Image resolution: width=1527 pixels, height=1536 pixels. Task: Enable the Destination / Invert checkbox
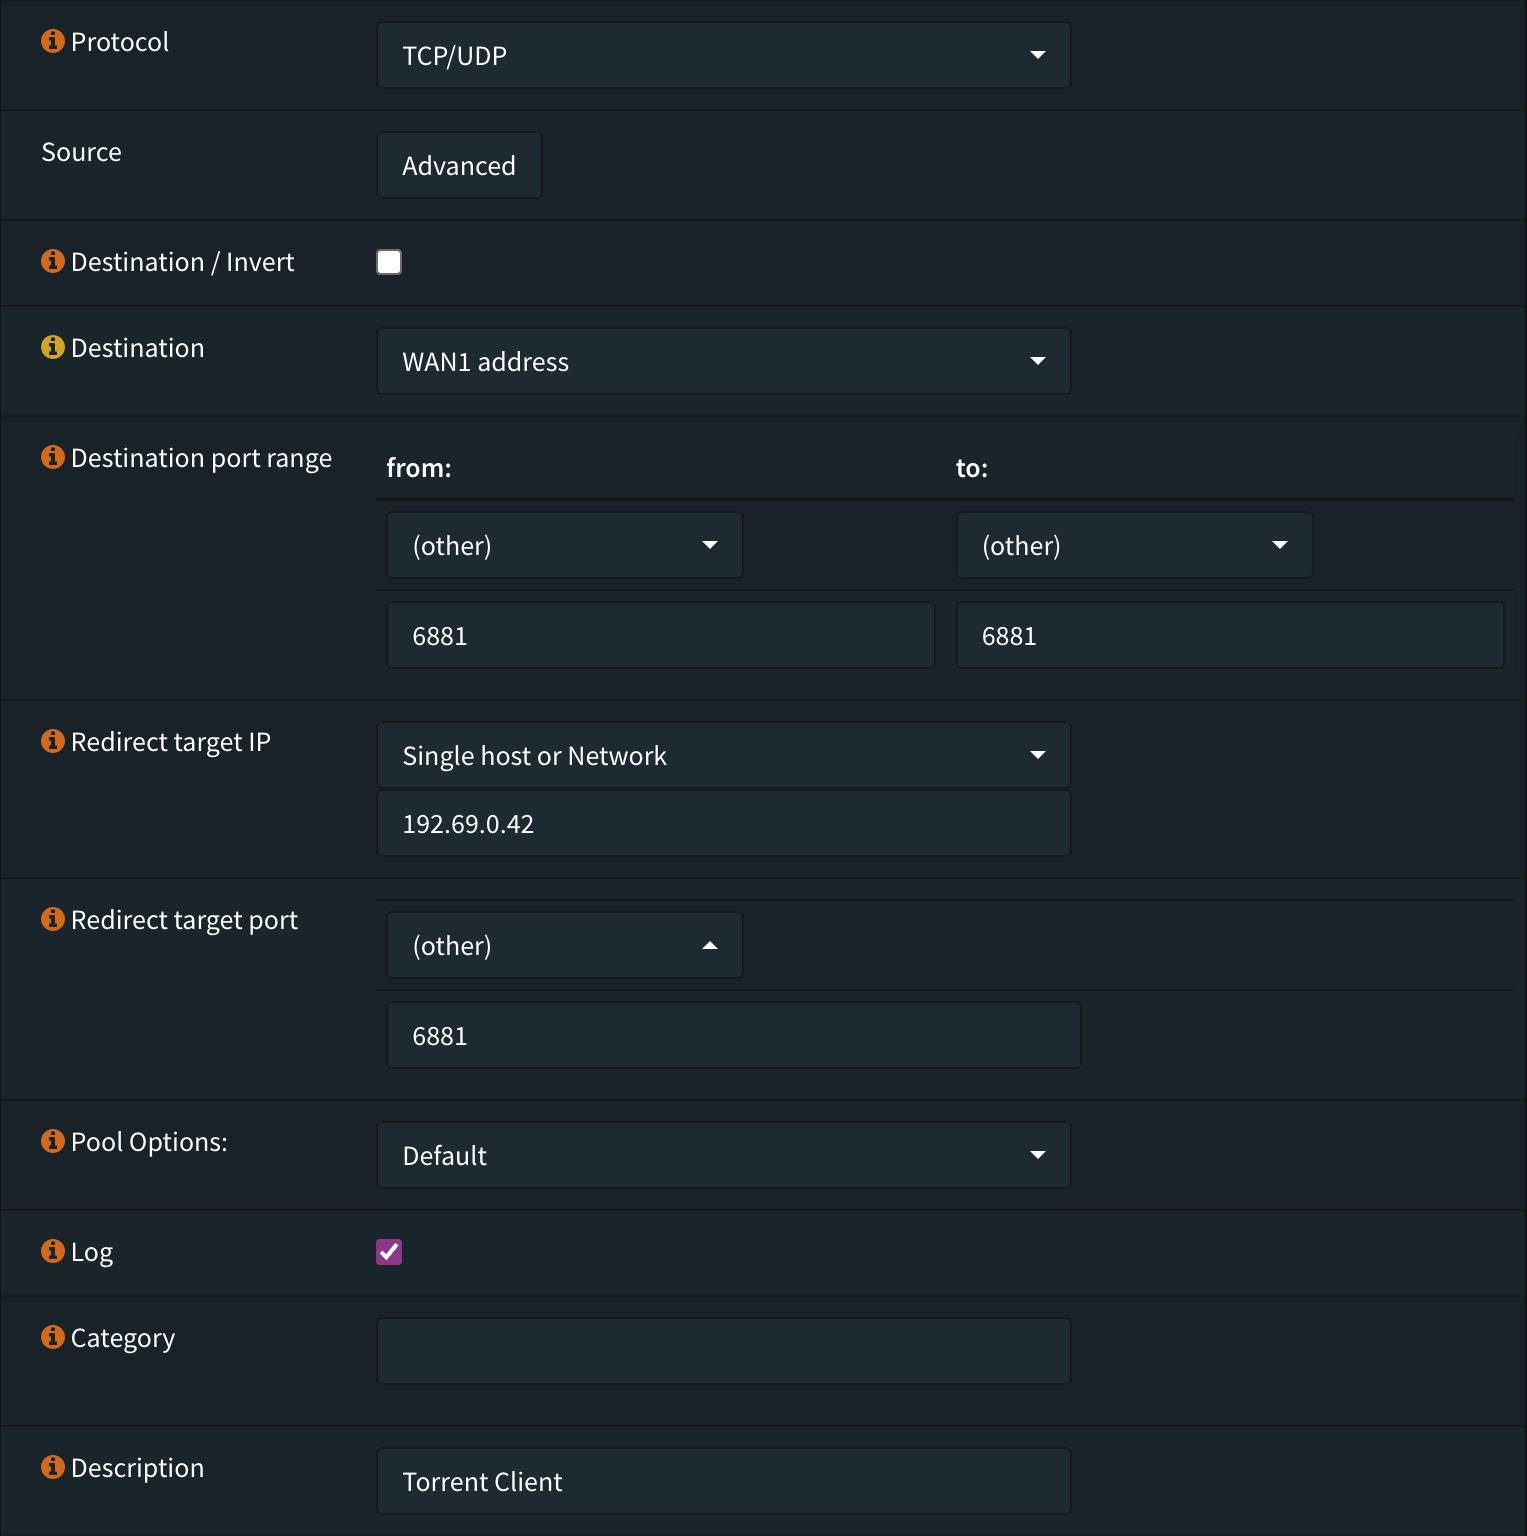(x=389, y=261)
